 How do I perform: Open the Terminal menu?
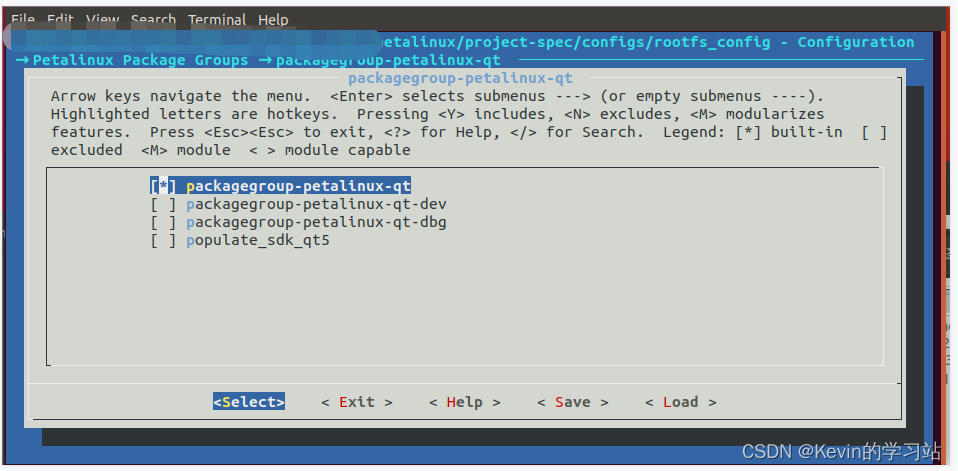pyautogui.click(x=217, y=20)
